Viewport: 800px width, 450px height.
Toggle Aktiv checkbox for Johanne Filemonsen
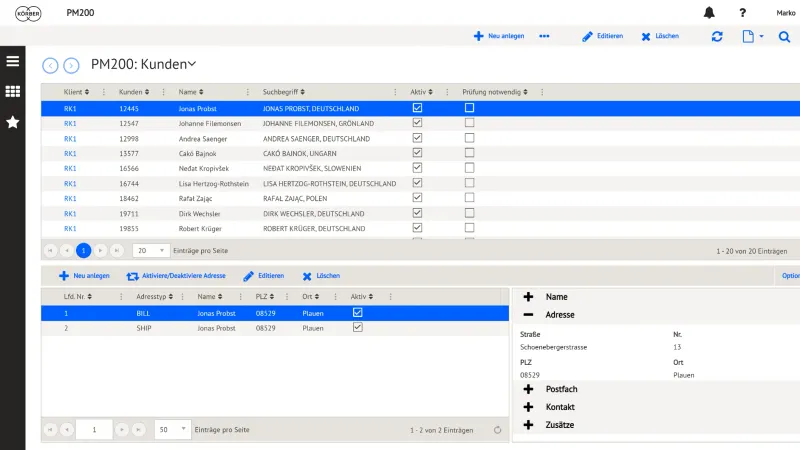click(x=417, y=123)
